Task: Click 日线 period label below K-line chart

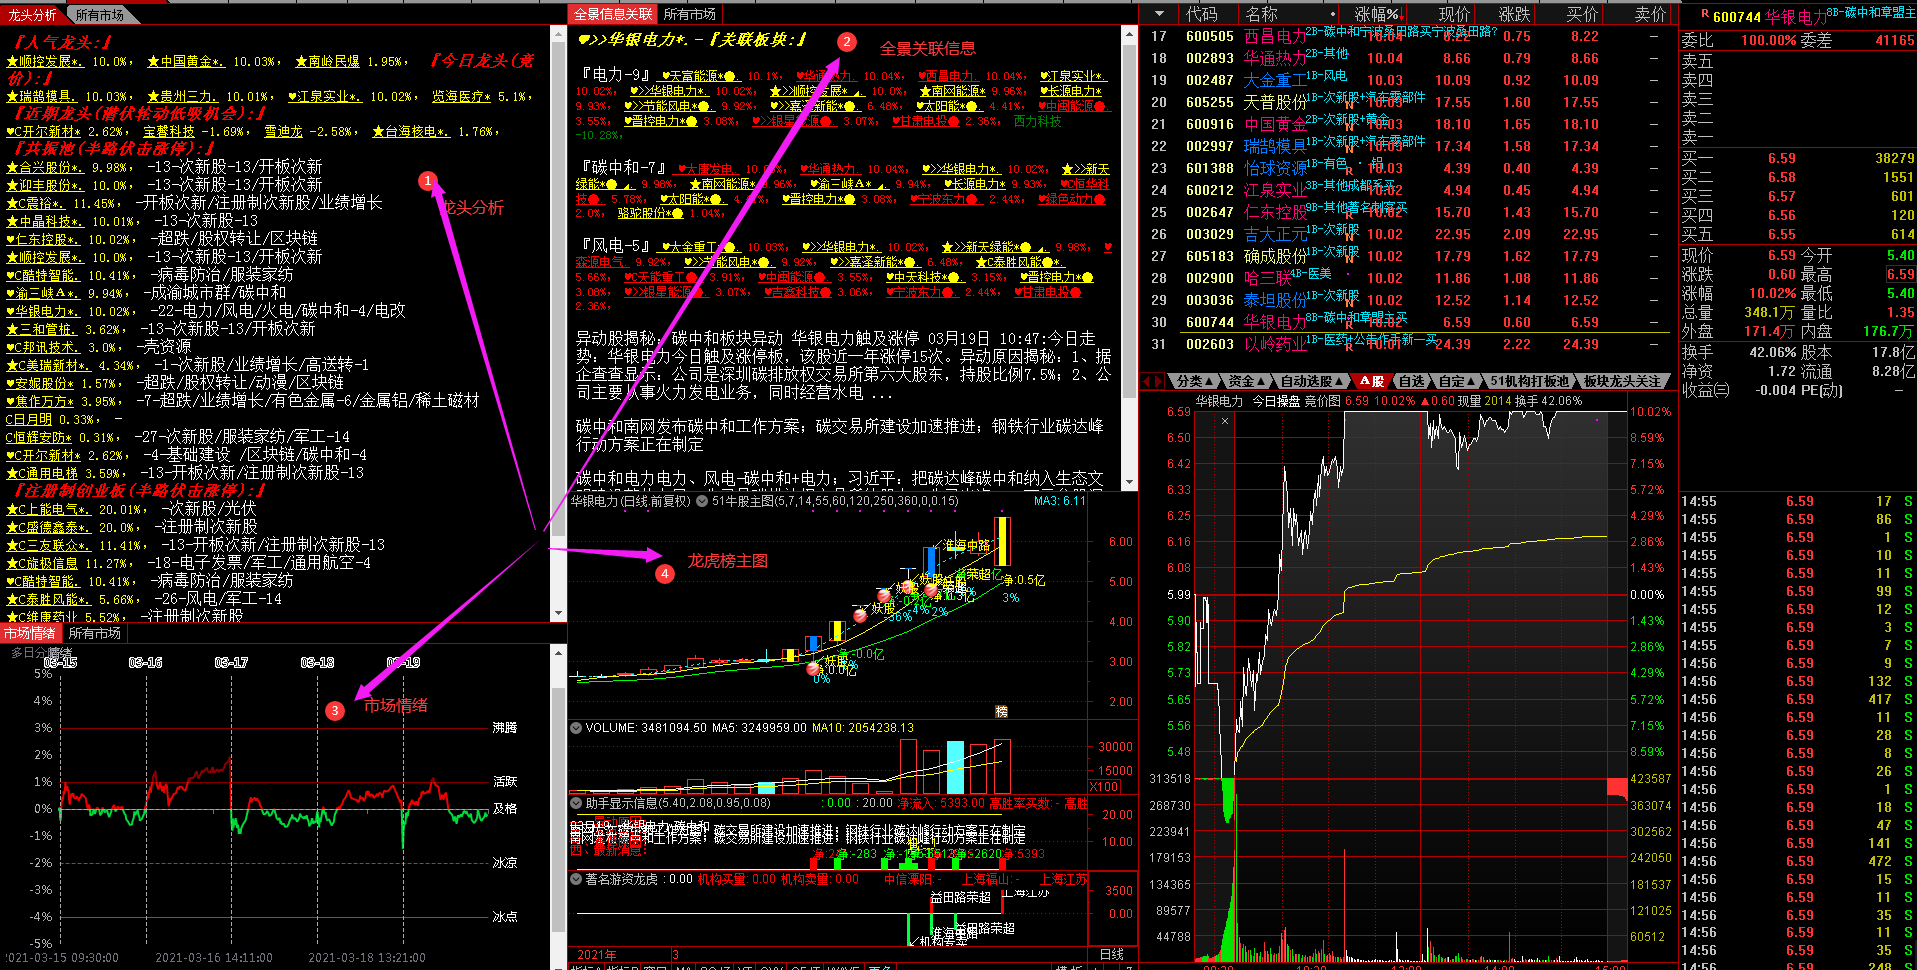Action: tap(1111, 954)
